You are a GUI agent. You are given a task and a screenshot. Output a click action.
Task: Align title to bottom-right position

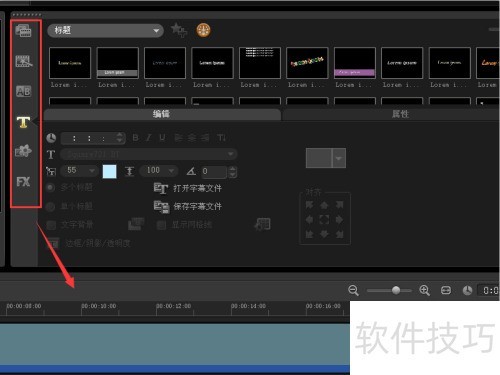339,234
